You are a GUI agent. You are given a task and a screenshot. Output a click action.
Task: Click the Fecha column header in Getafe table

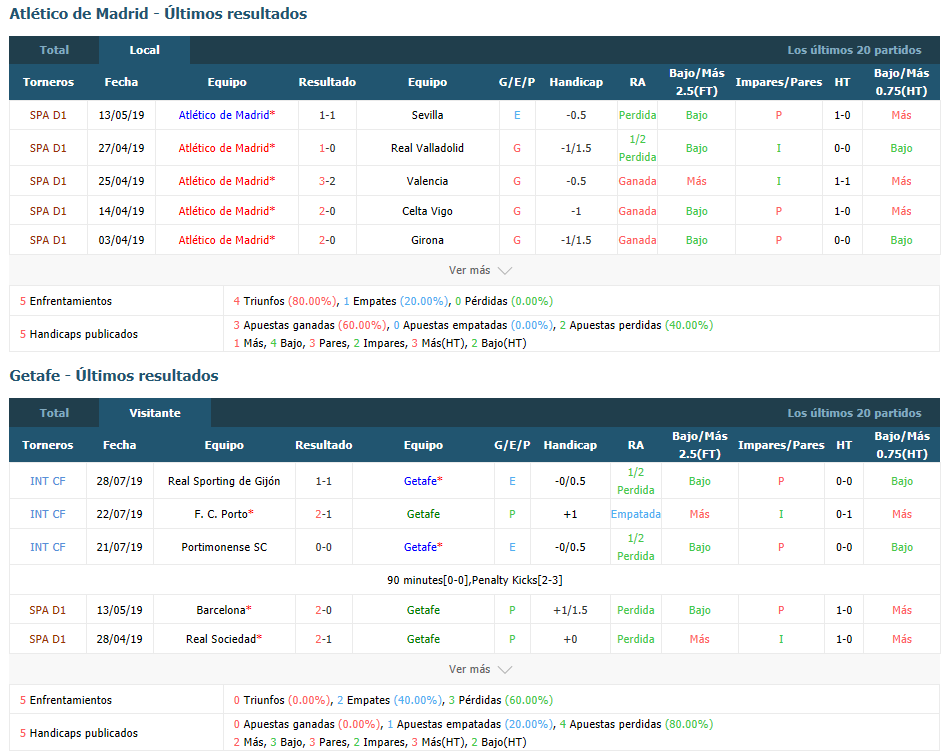coord(119,445)
